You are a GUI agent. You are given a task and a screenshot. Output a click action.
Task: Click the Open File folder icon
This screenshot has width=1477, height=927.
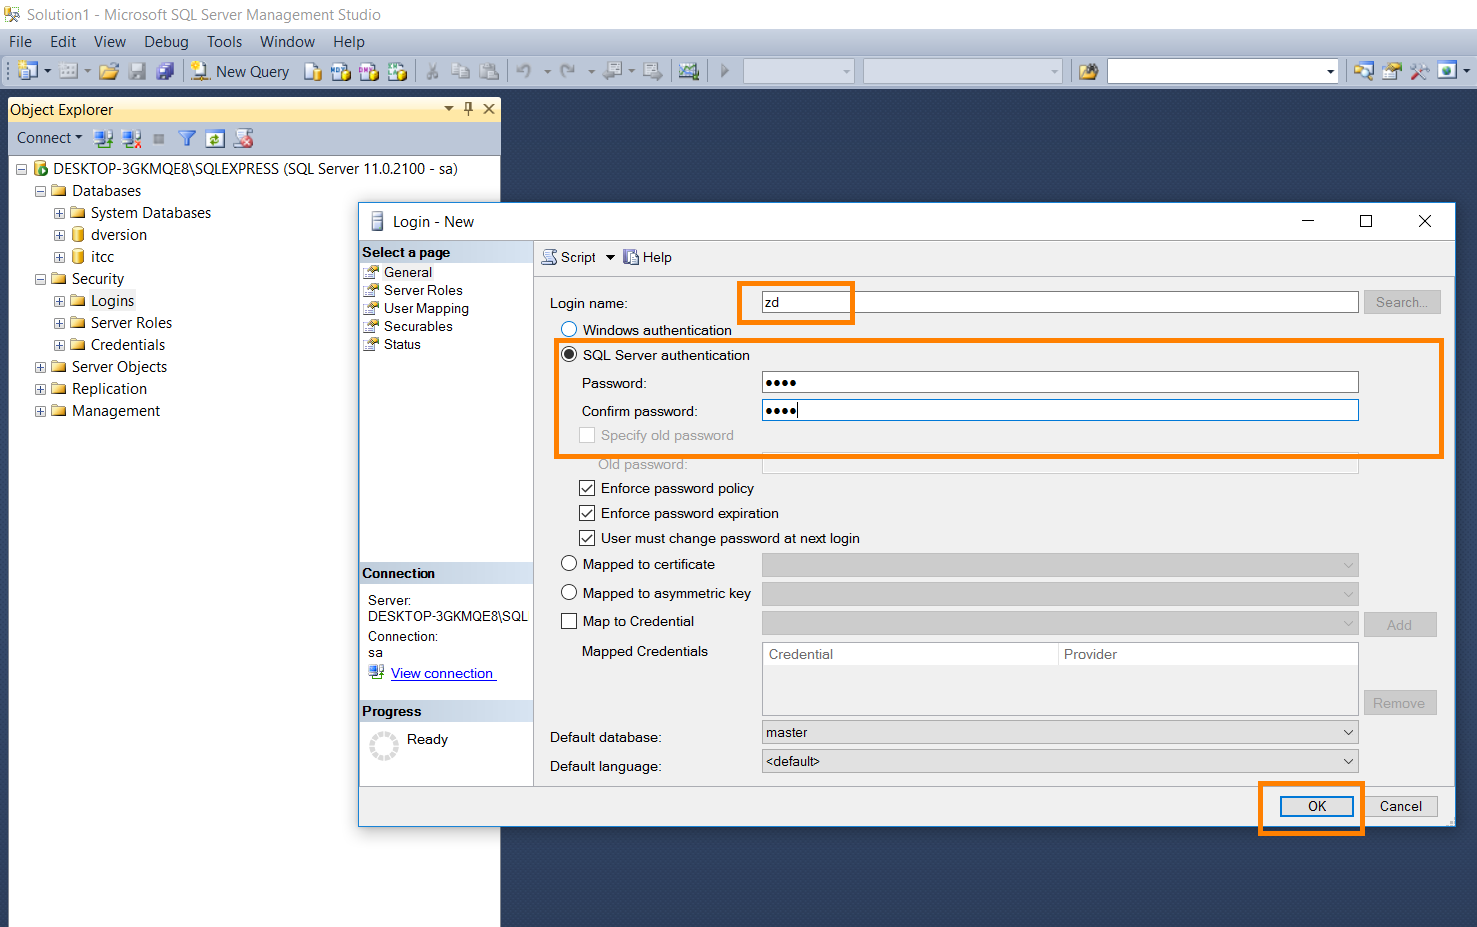(109, 71)
